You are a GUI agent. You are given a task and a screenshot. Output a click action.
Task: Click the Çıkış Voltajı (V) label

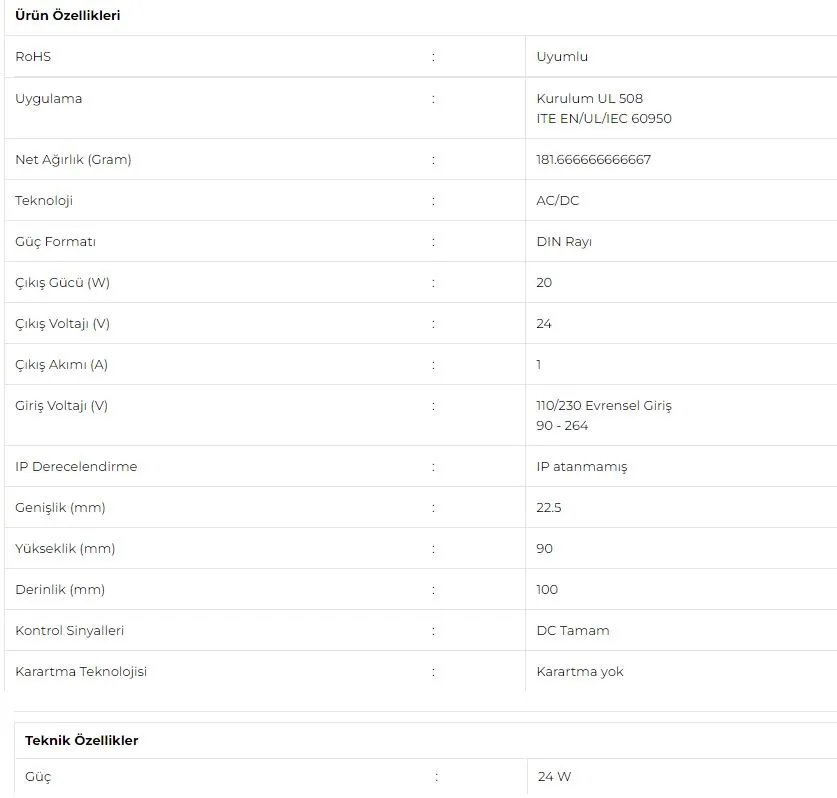62,324
